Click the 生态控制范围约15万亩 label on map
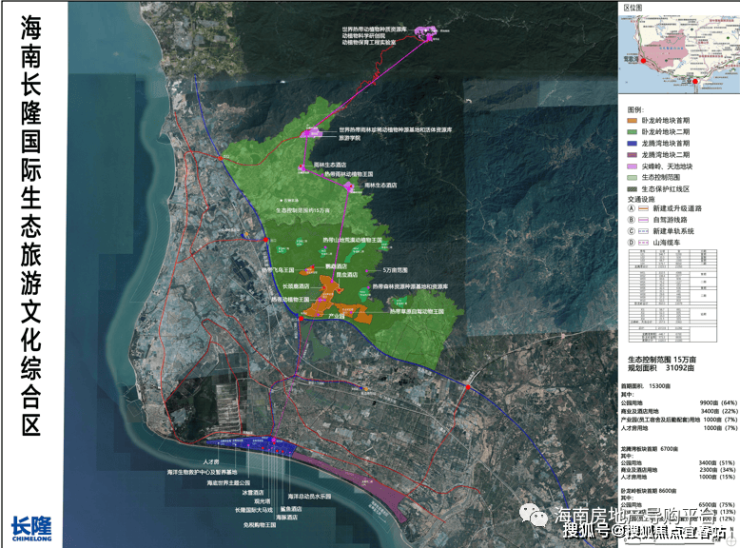740x548 pixels. (x=303, y=211)
